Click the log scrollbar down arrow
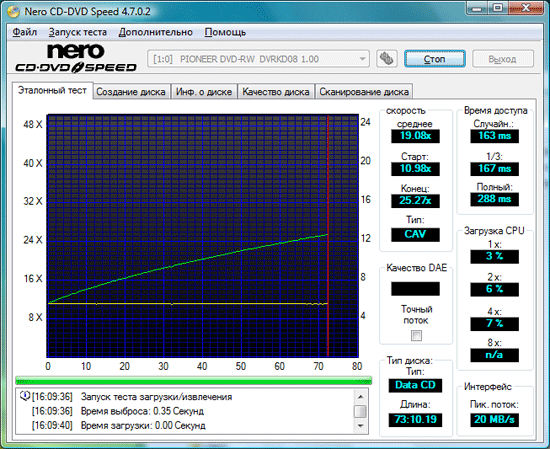 pyautogui.click(x=360, y=425)
